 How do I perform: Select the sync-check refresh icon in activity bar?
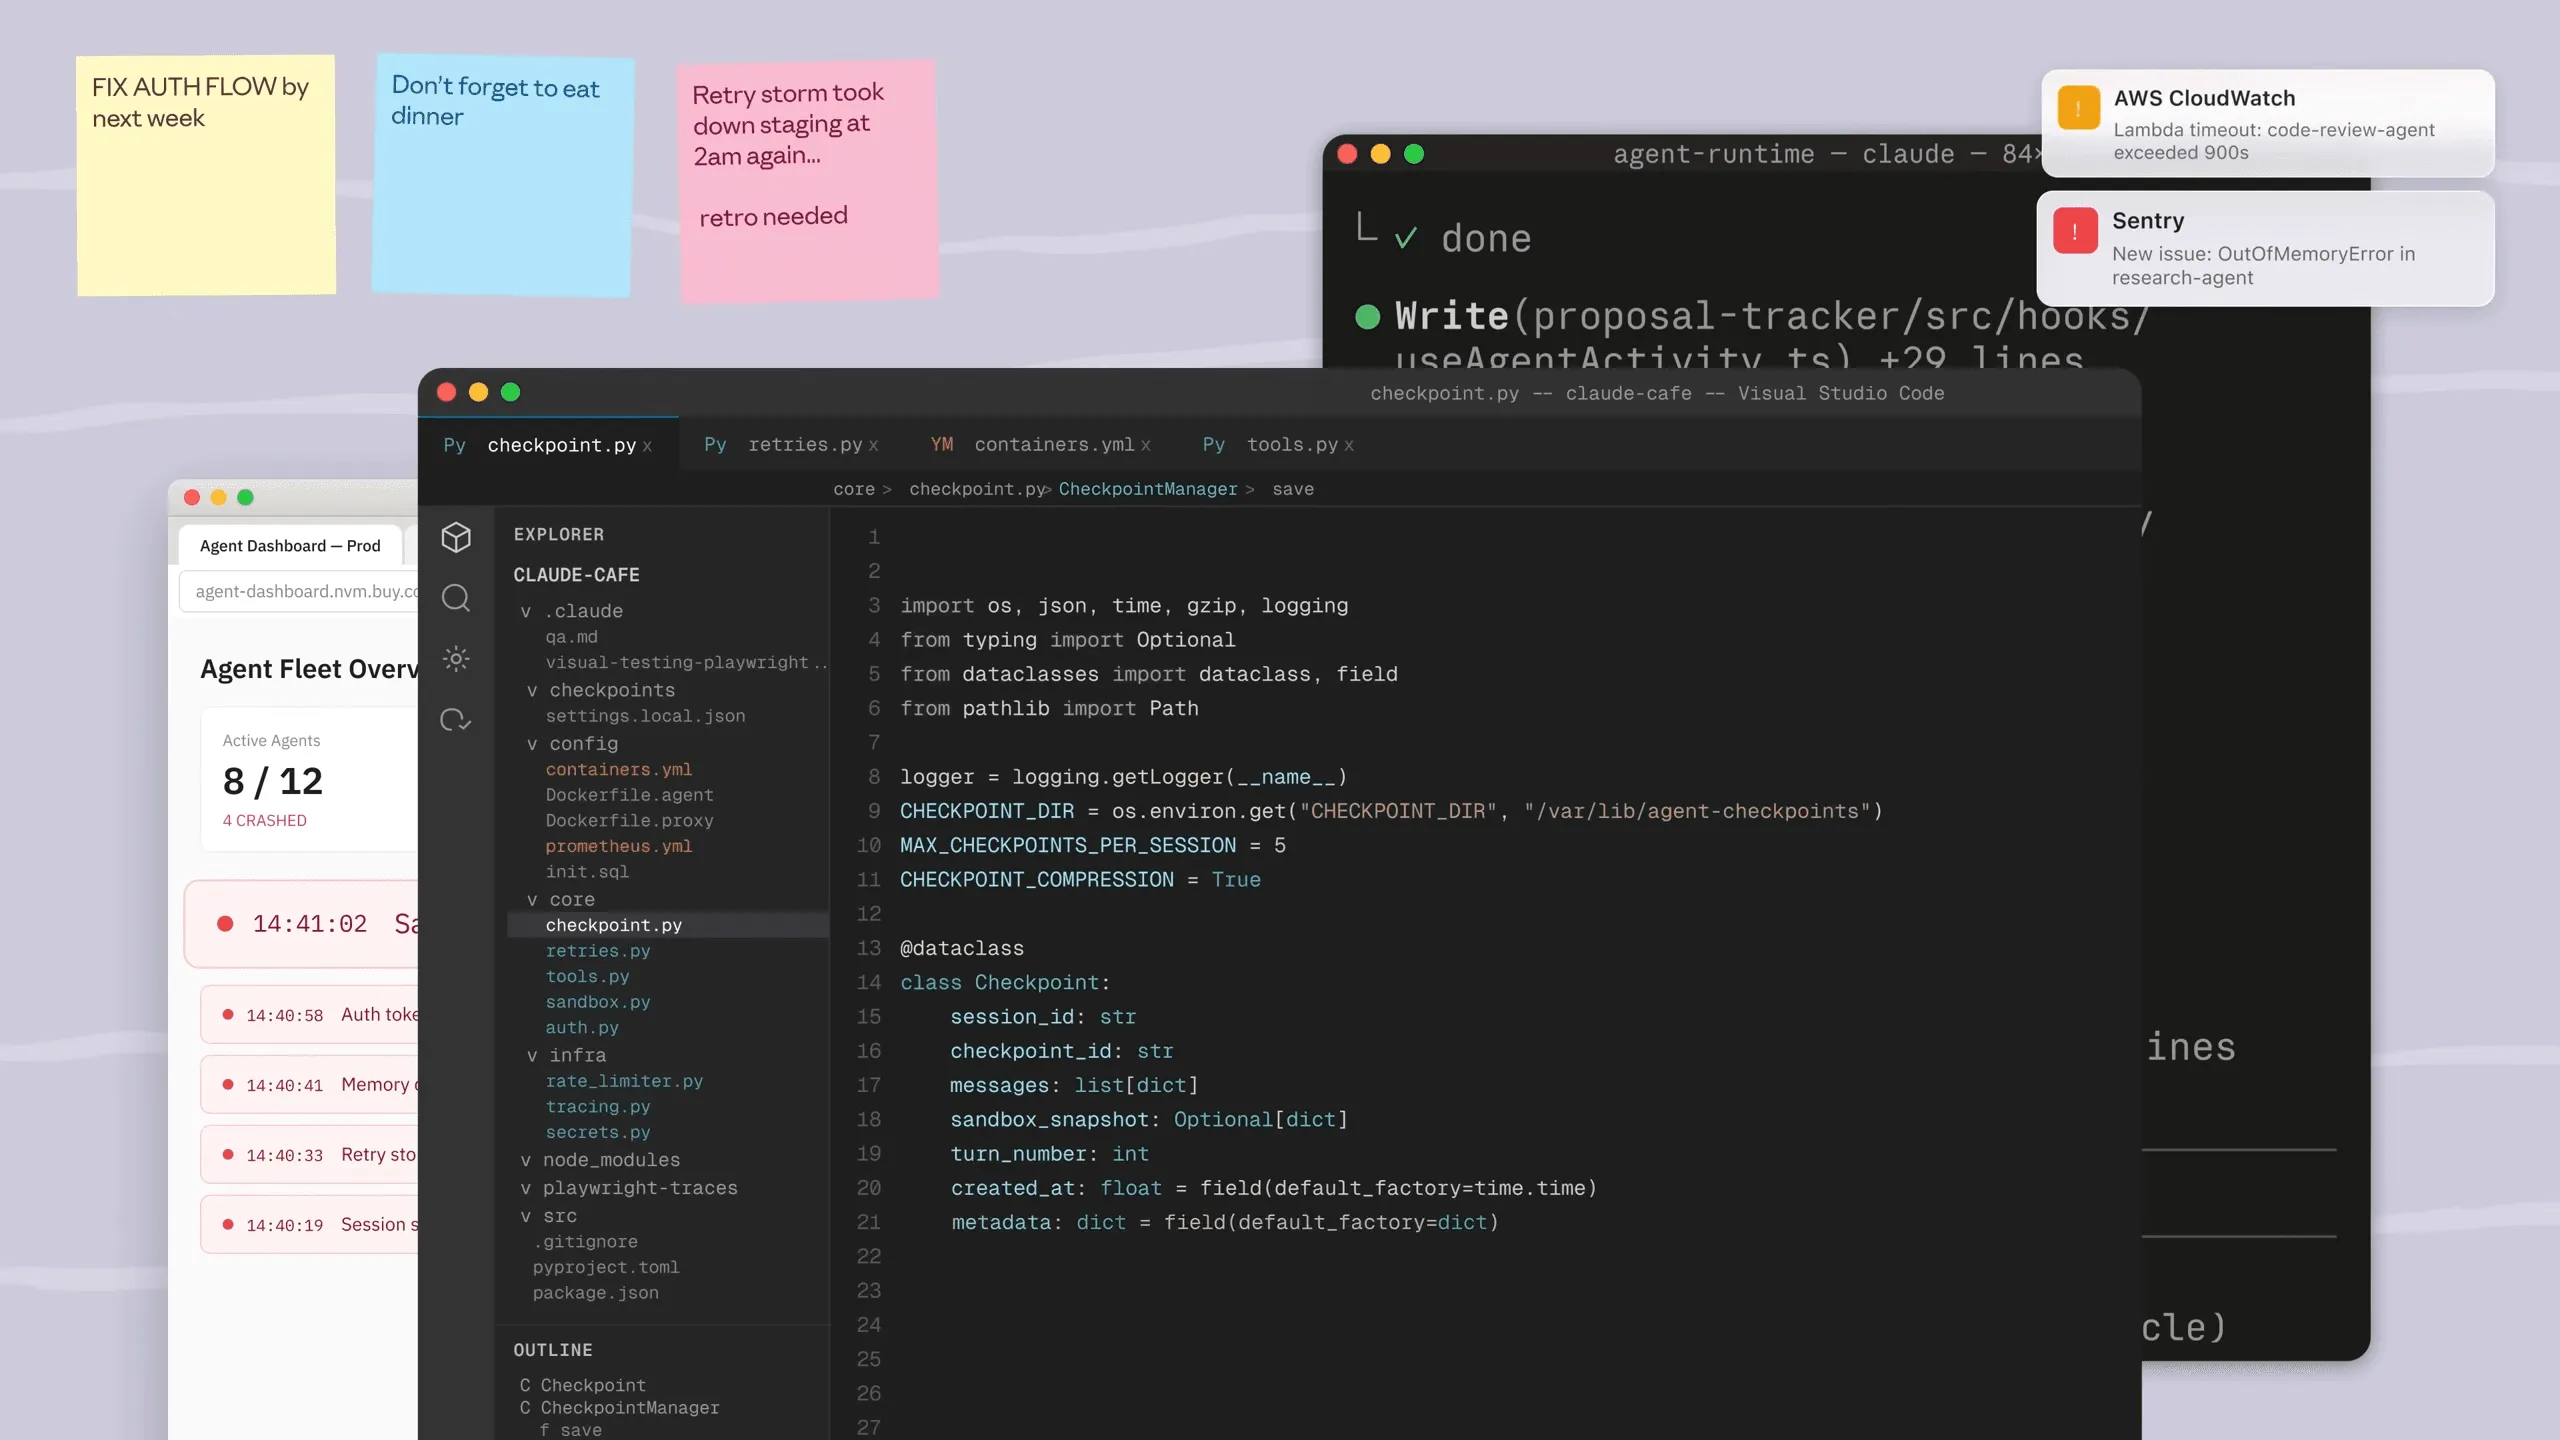tap(456, 720)
